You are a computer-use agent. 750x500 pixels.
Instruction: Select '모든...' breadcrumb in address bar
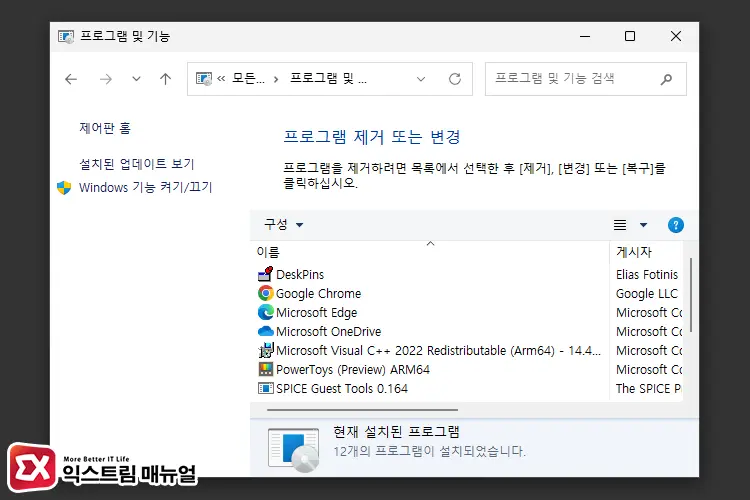pos(248,78)
